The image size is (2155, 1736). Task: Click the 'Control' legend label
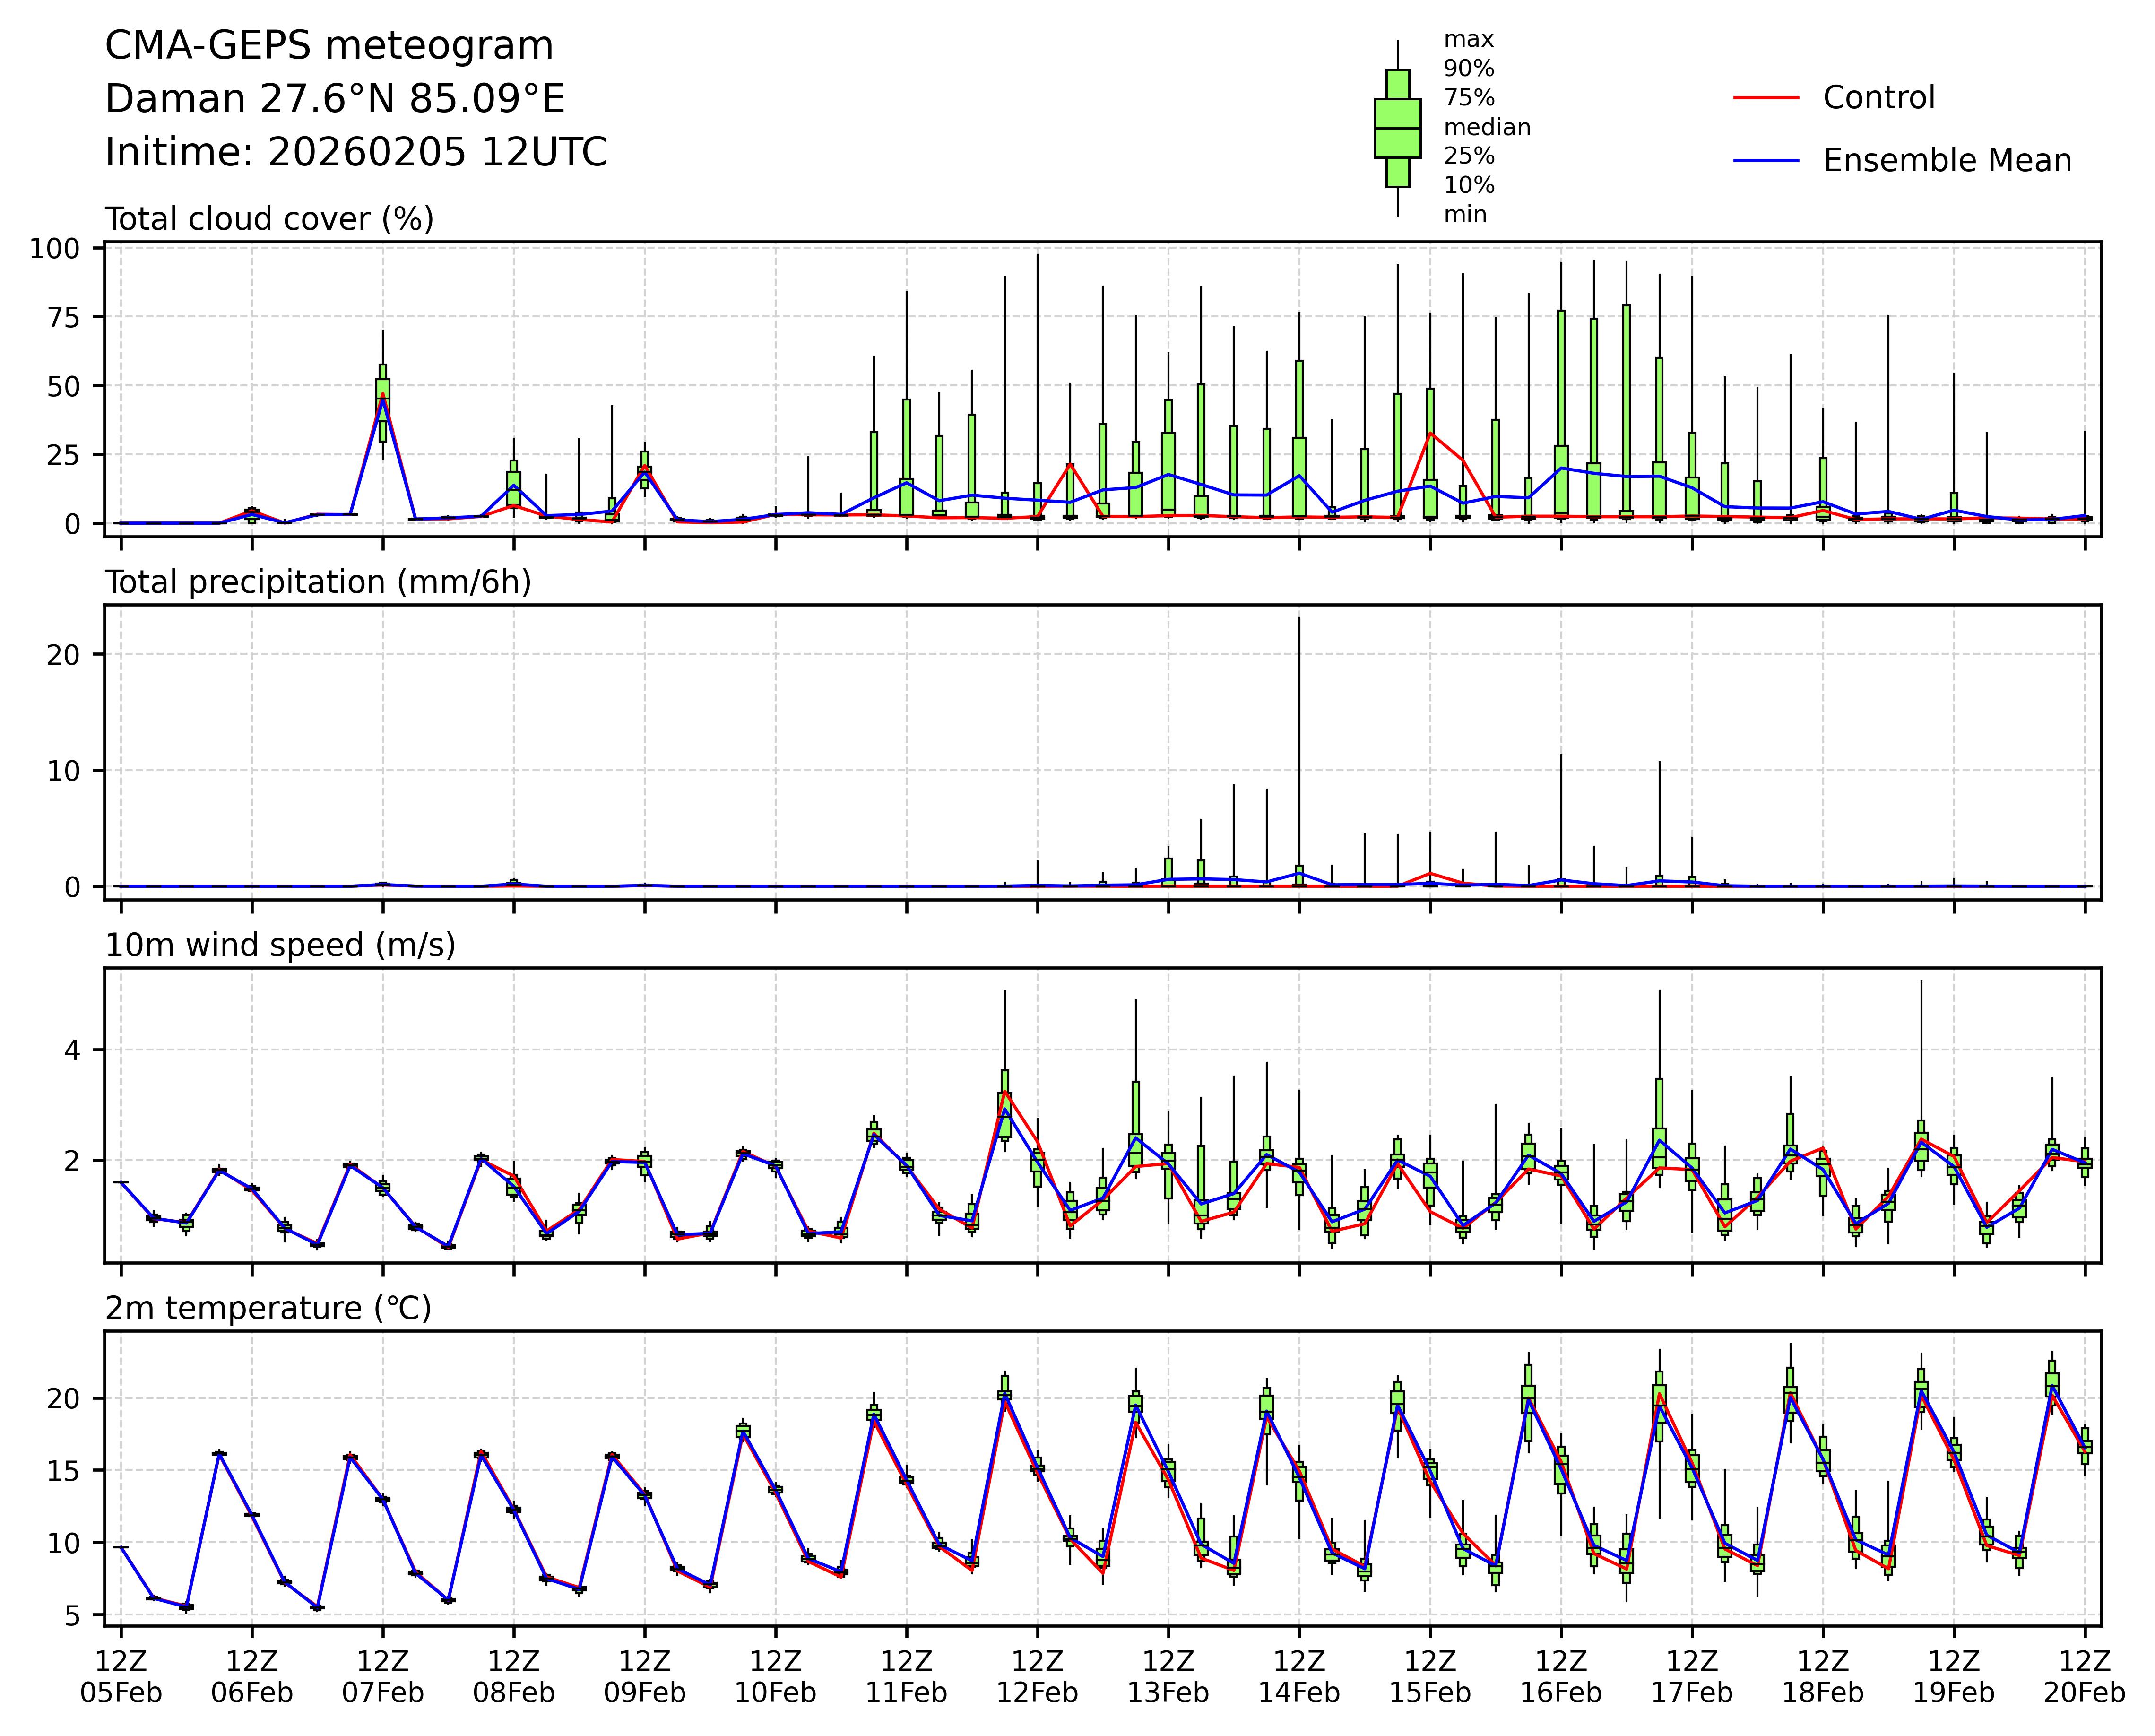[x=1878, y=98]
